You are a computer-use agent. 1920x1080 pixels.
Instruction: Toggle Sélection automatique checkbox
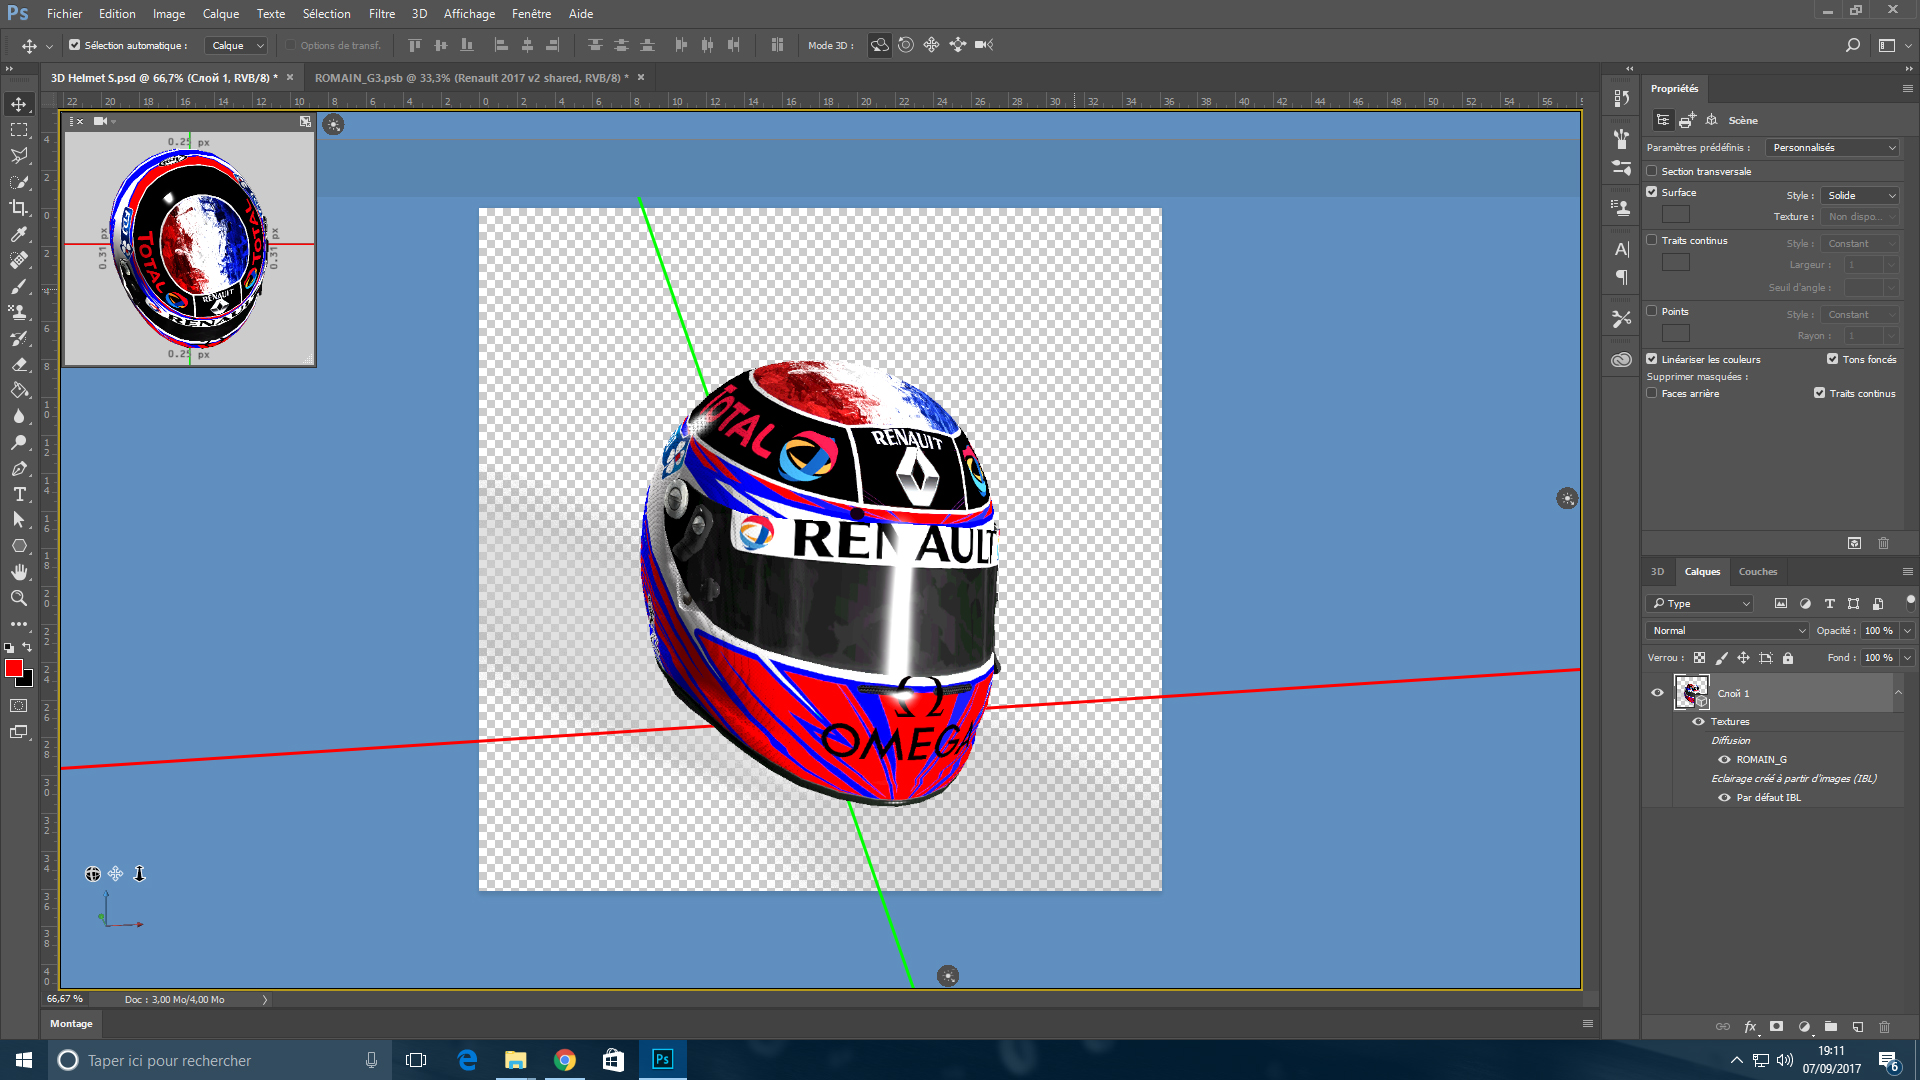click(74, 45)
